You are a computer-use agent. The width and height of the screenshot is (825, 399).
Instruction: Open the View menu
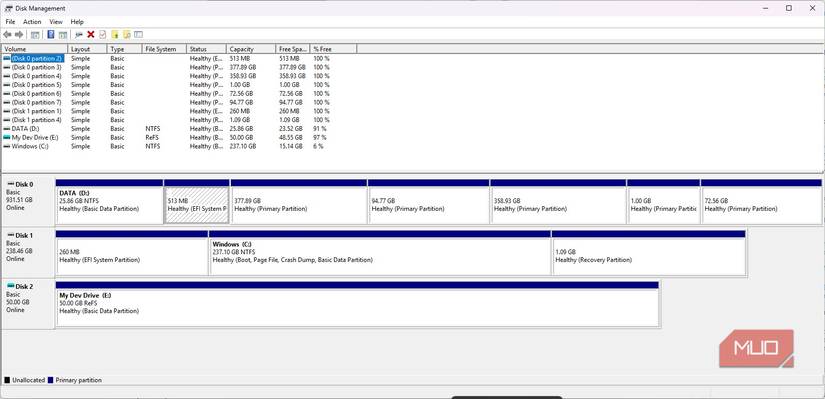[56, 22]
